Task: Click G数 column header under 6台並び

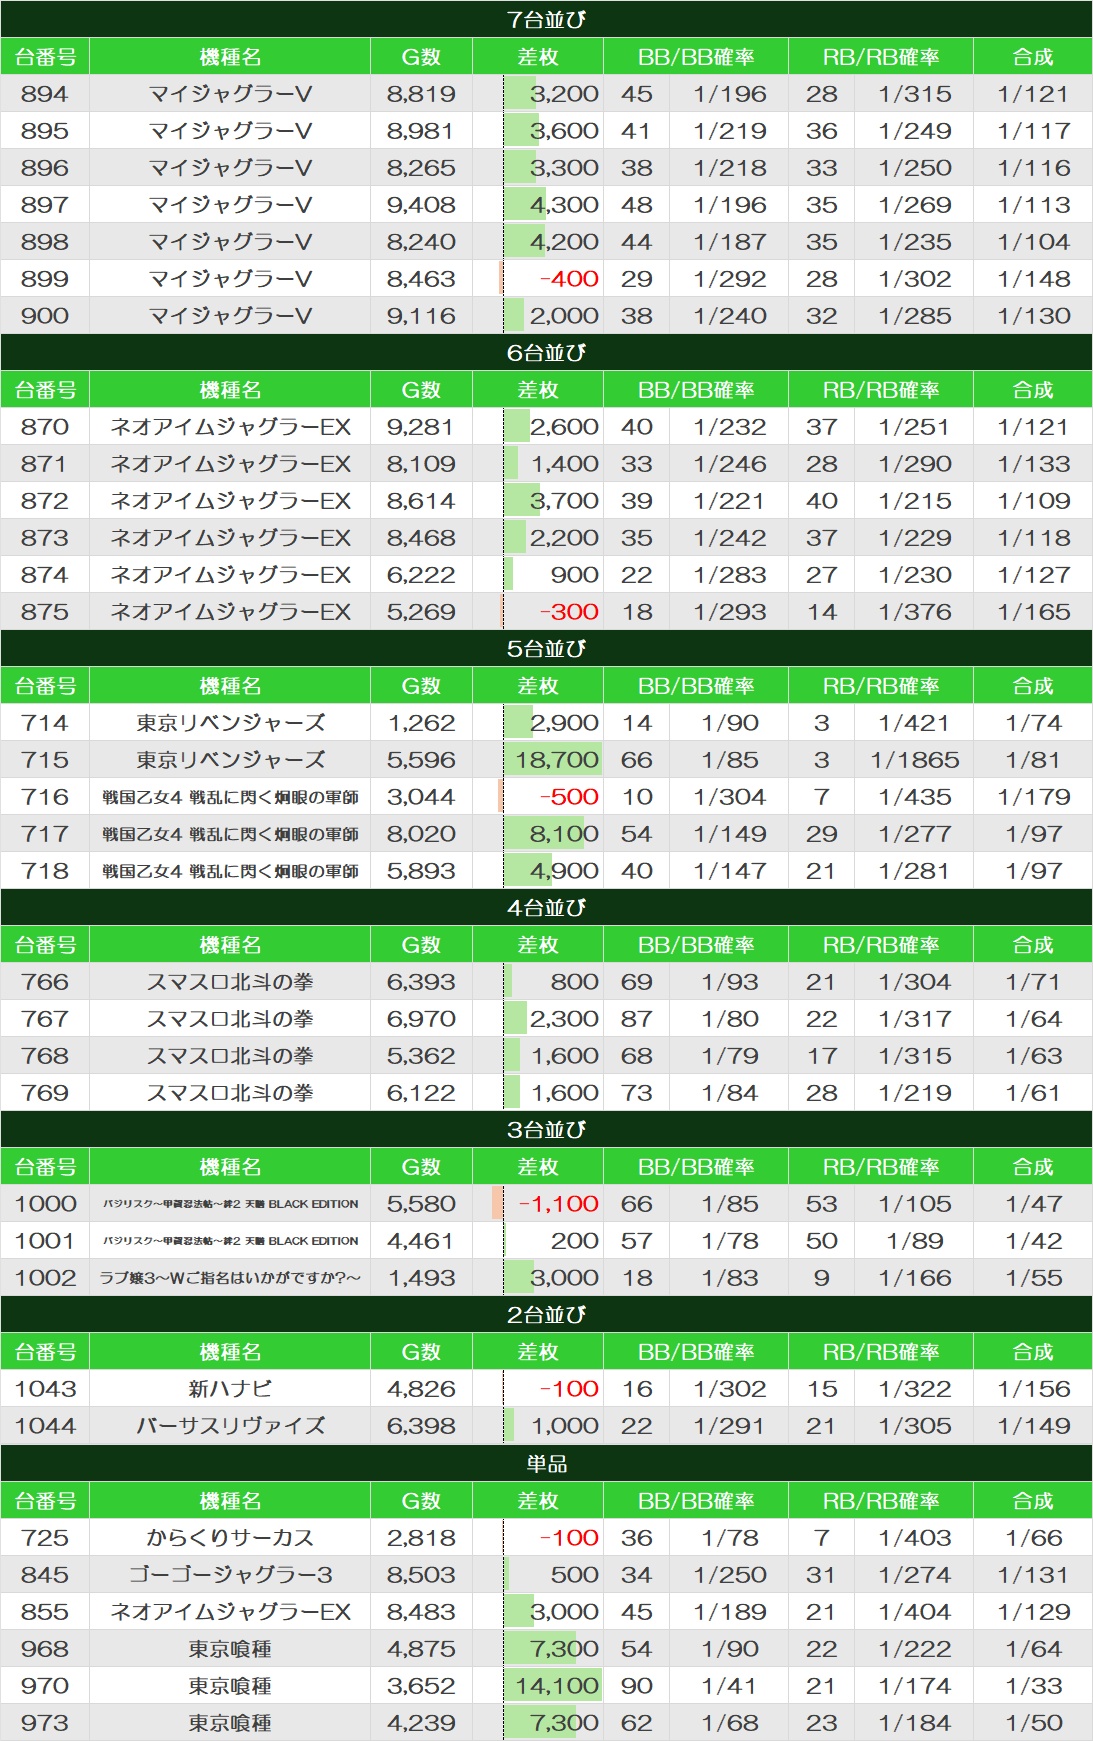Action: (x=421, y=390)
